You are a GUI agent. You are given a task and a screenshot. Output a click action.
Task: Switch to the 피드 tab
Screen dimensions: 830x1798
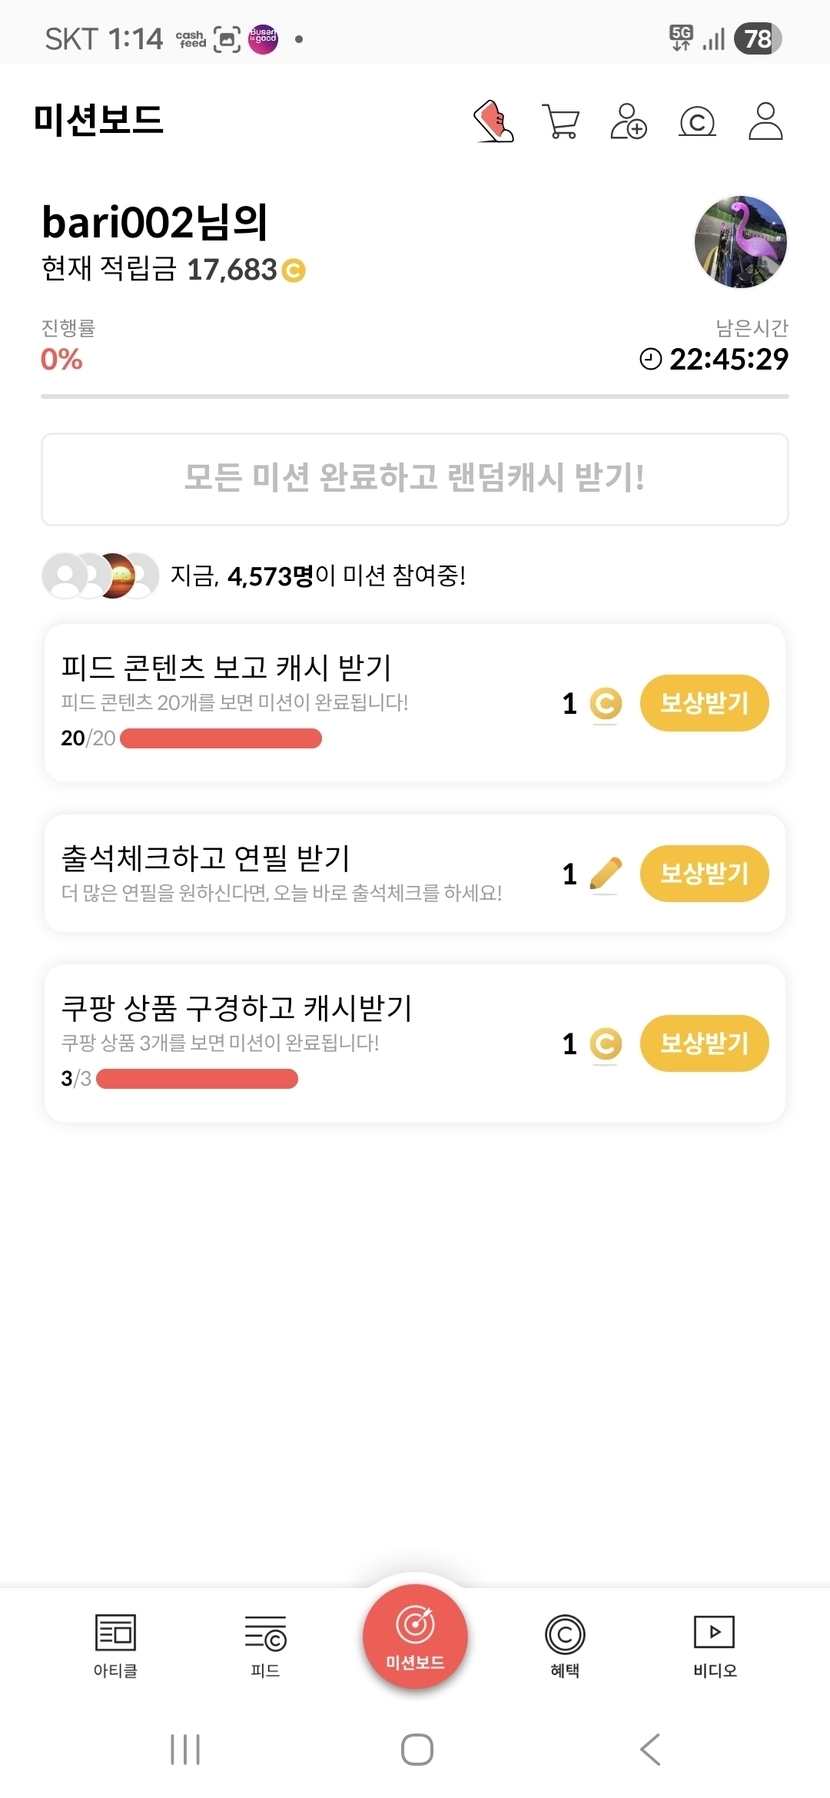click(x=265, y=1644)
